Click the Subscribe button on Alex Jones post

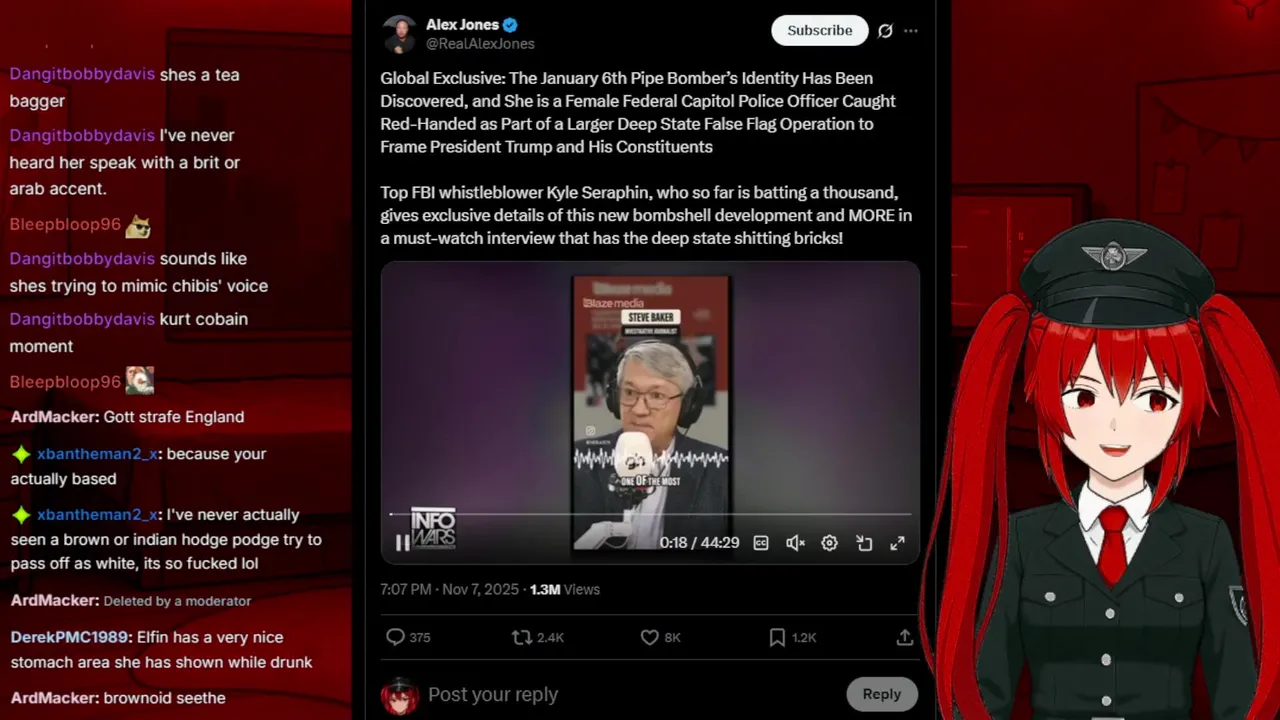point(819,30)
